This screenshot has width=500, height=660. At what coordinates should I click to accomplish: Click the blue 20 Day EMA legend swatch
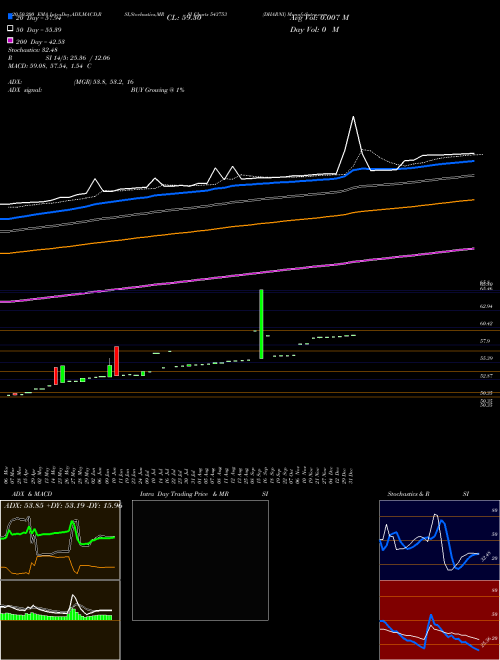[11, 17]
